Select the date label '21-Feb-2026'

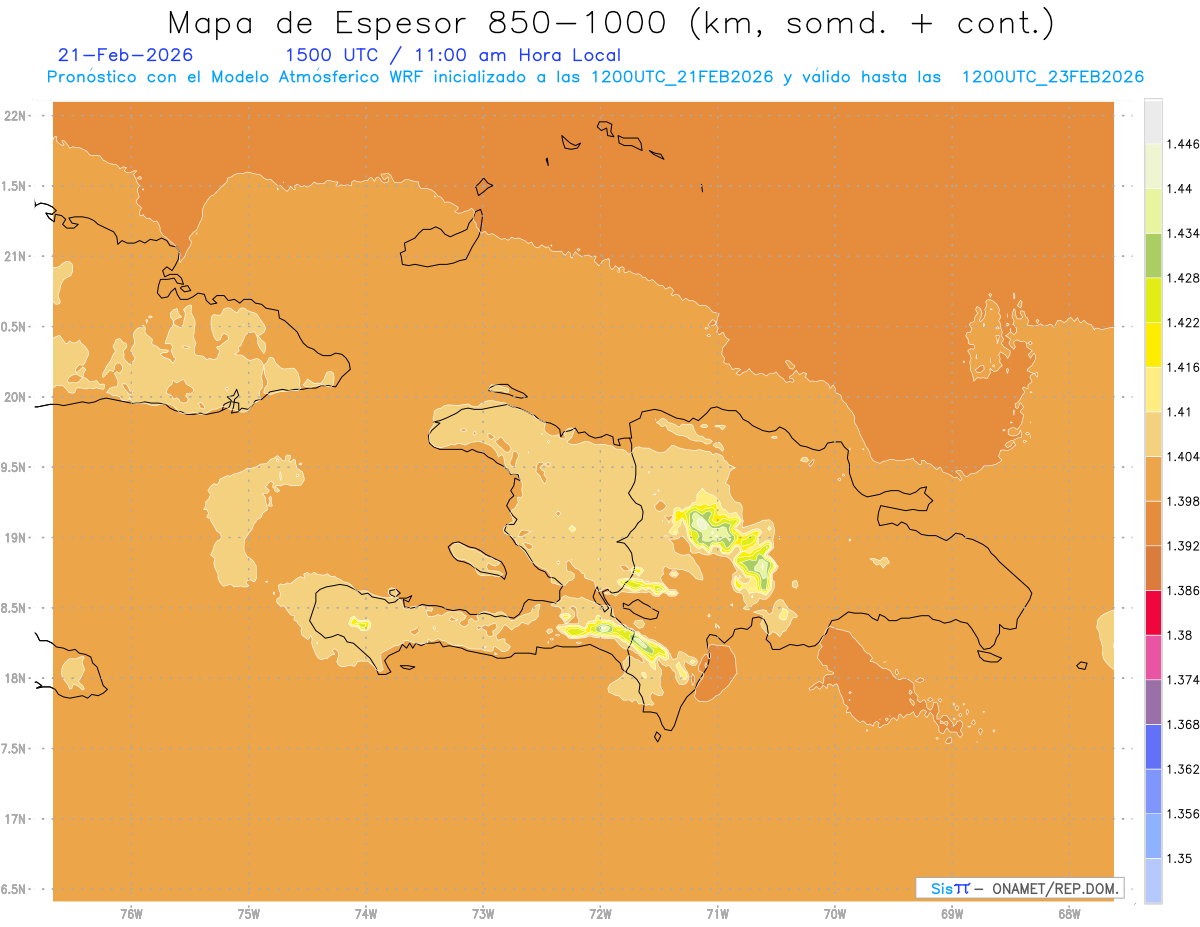coord(126,55)
